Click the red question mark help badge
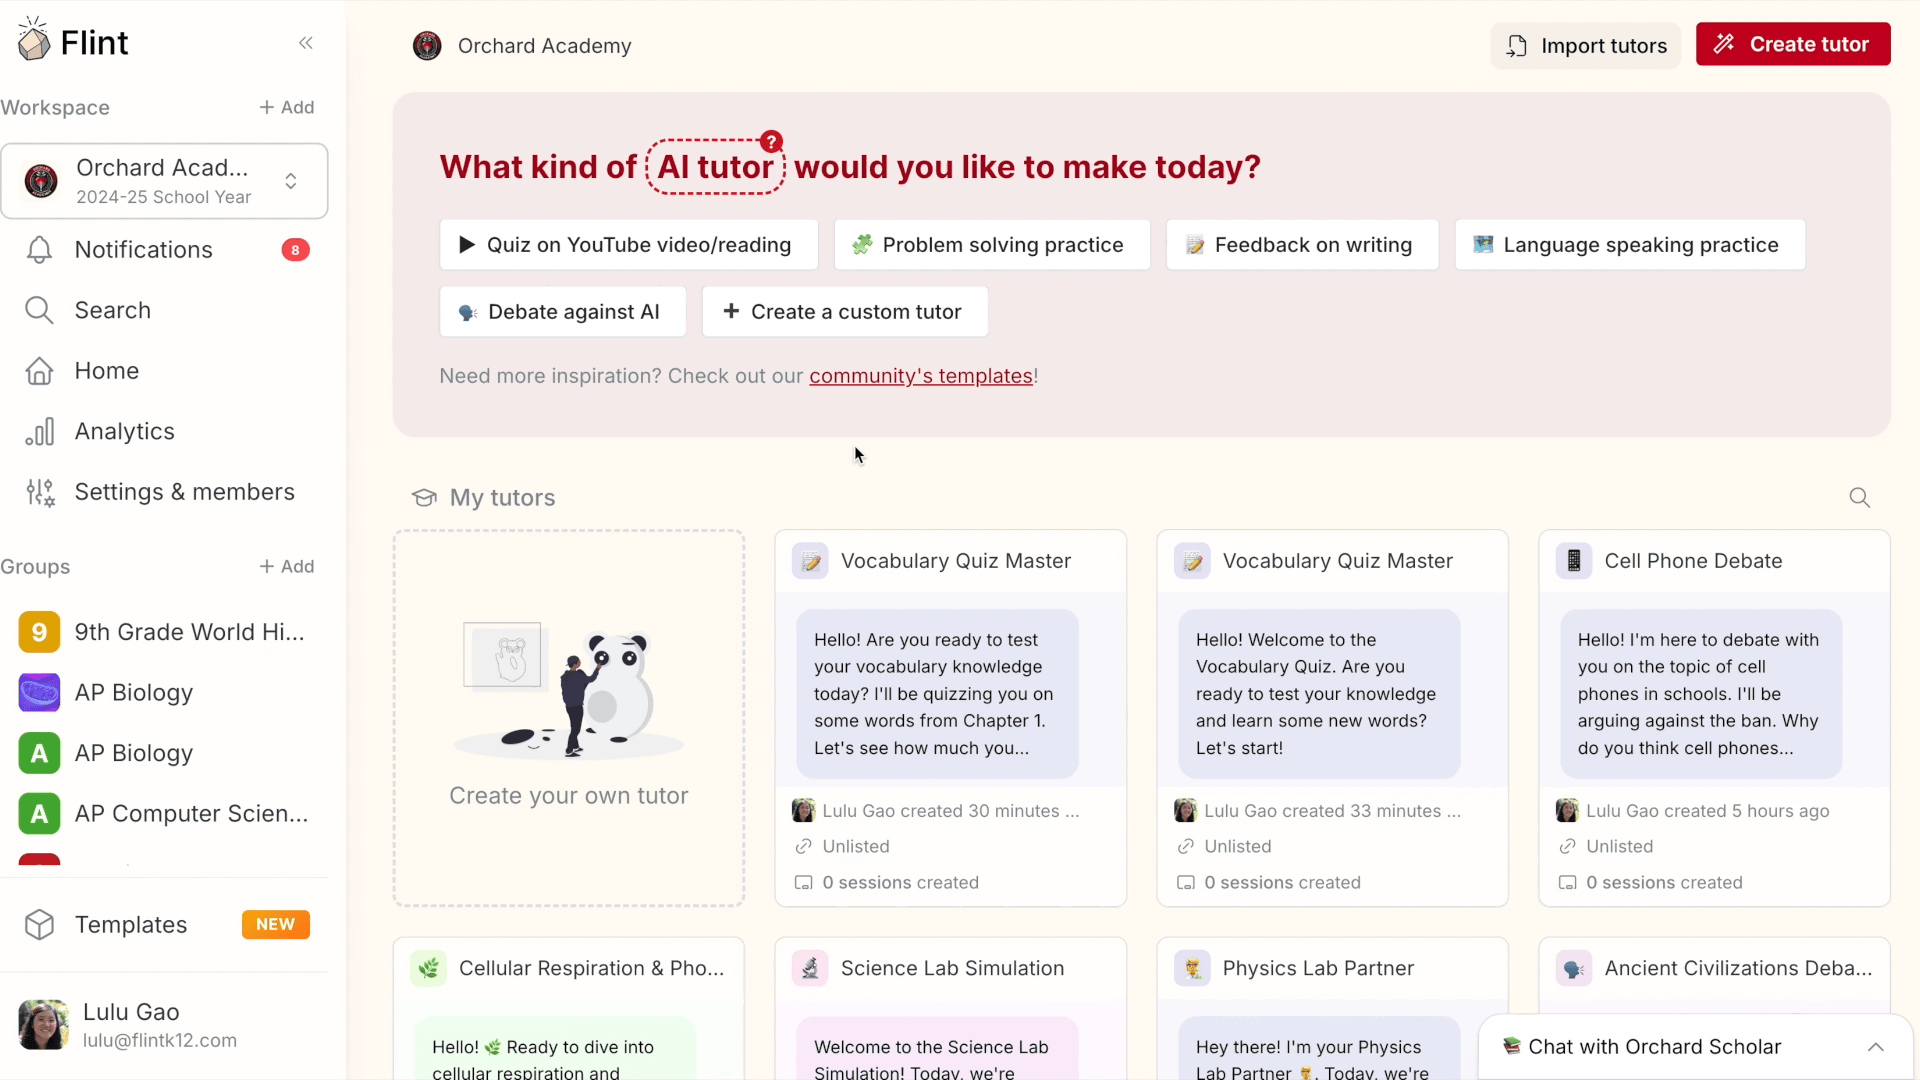Image resolution: width=1920 pixels, height=1080 pixels. coord(771,142)
